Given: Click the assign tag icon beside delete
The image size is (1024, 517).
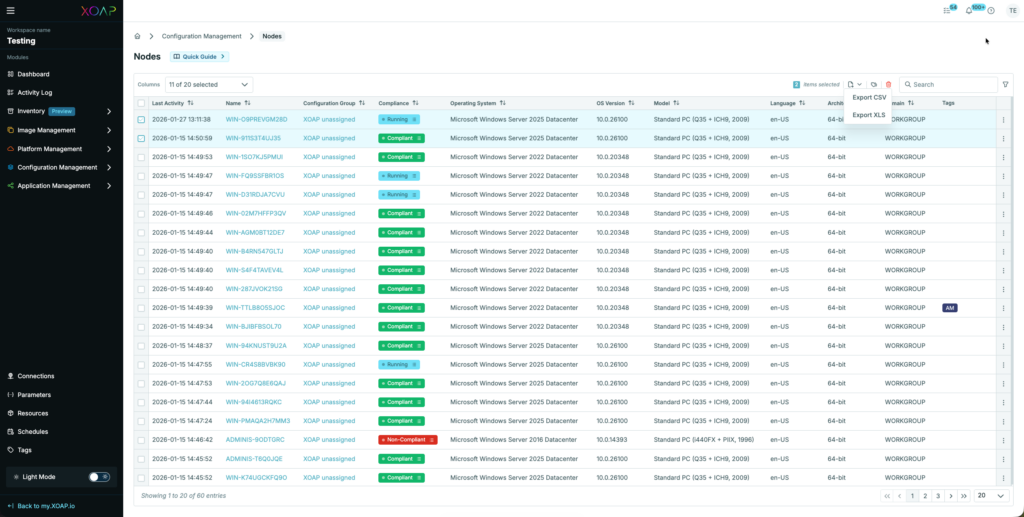Looking at the screenshot, I should pos(874,85).
